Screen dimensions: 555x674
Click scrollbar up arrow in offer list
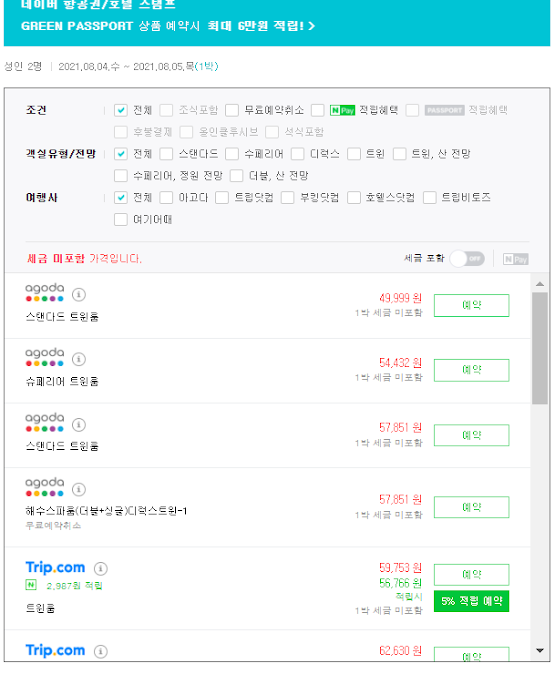point(540,284)
